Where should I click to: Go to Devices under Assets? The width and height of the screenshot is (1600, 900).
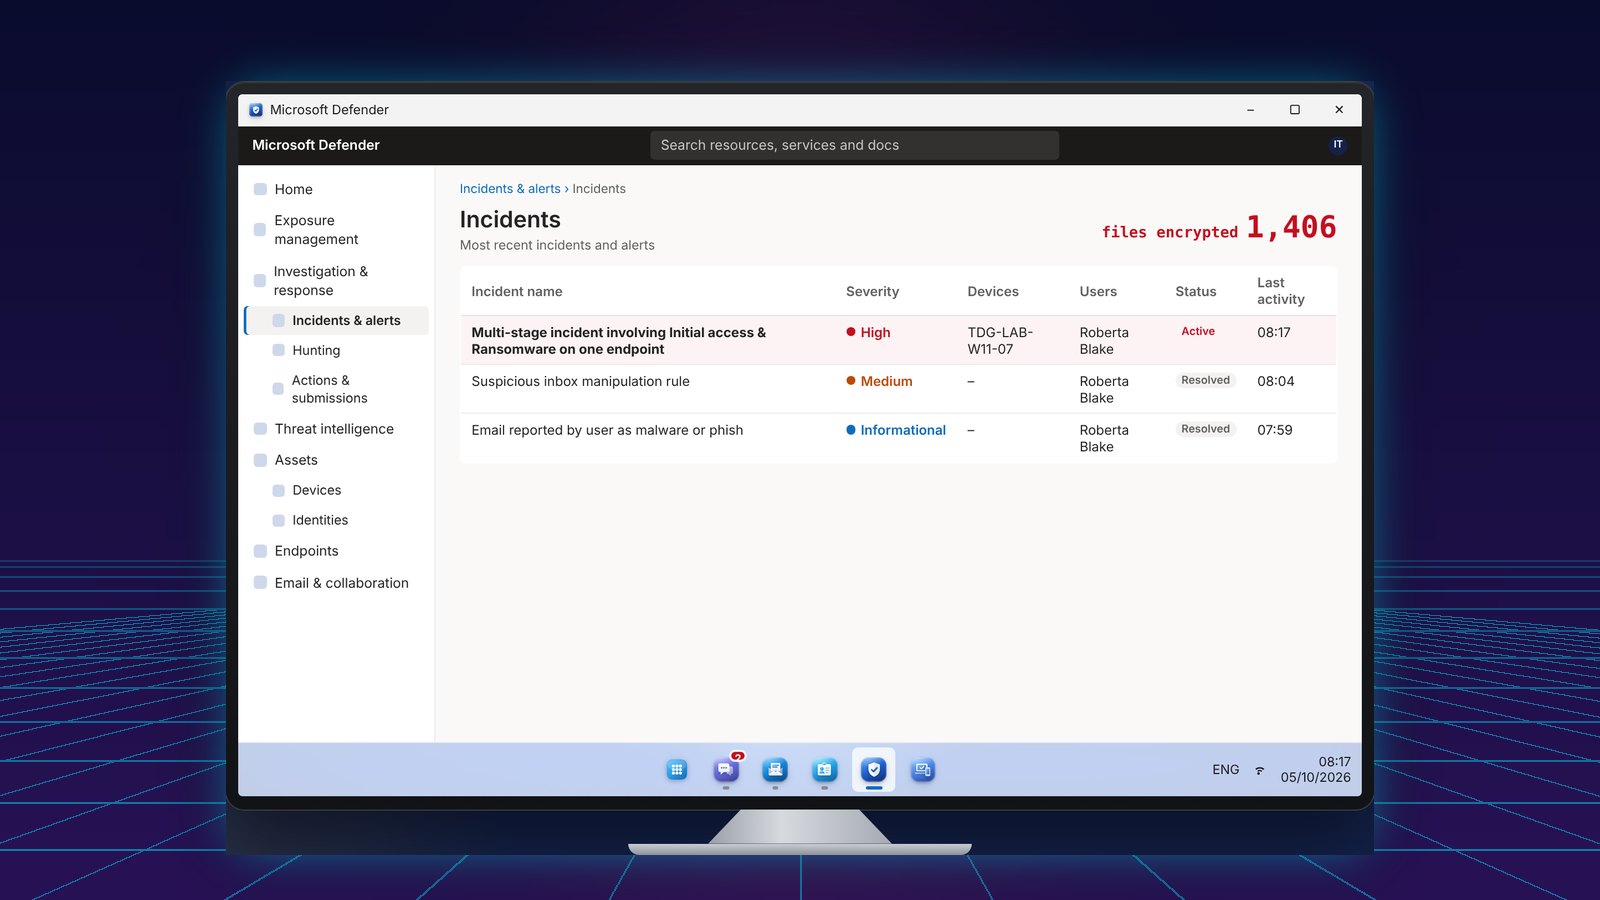pos(337,490)
